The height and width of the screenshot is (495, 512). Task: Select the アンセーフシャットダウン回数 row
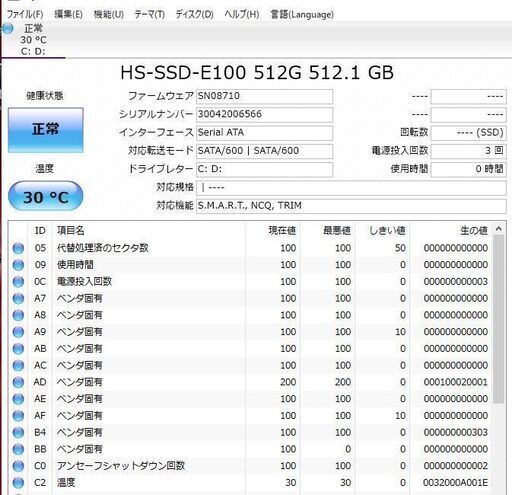tap(250, 466)
